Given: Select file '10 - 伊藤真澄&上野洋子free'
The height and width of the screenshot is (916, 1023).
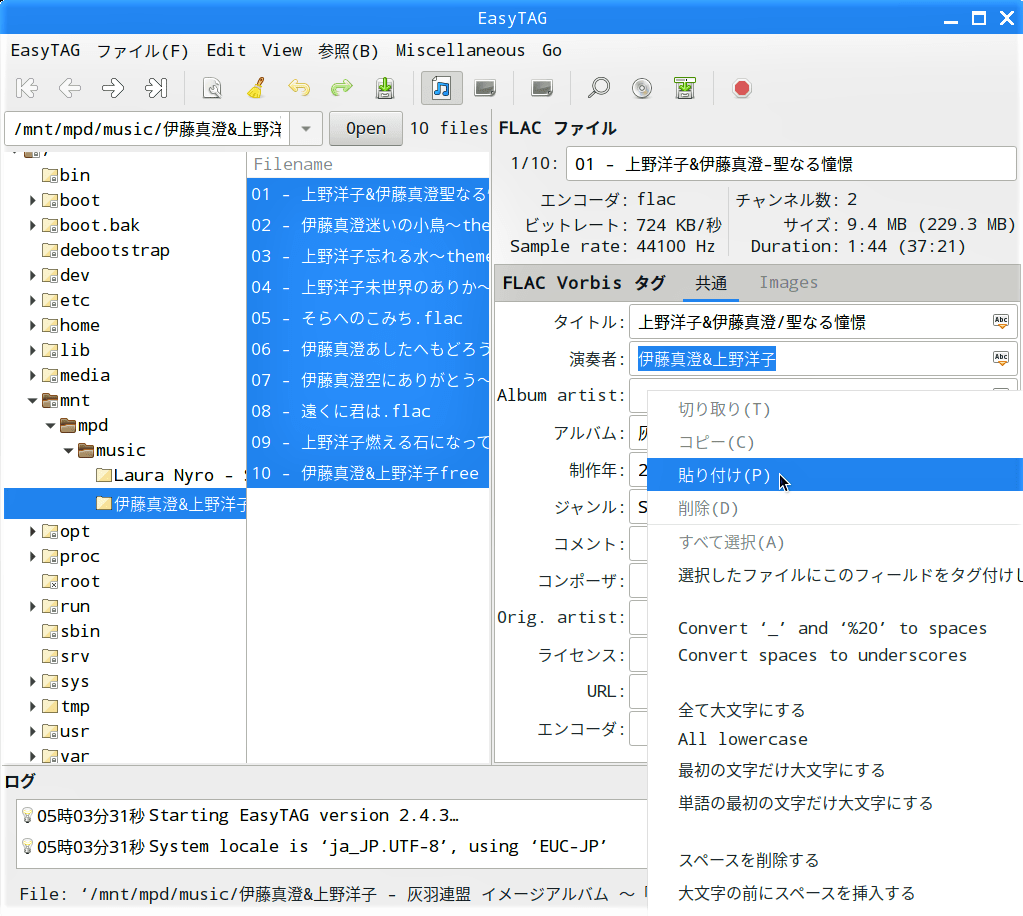Looking at the screenshot, I should pyautogui.click(x=368, y=473).
